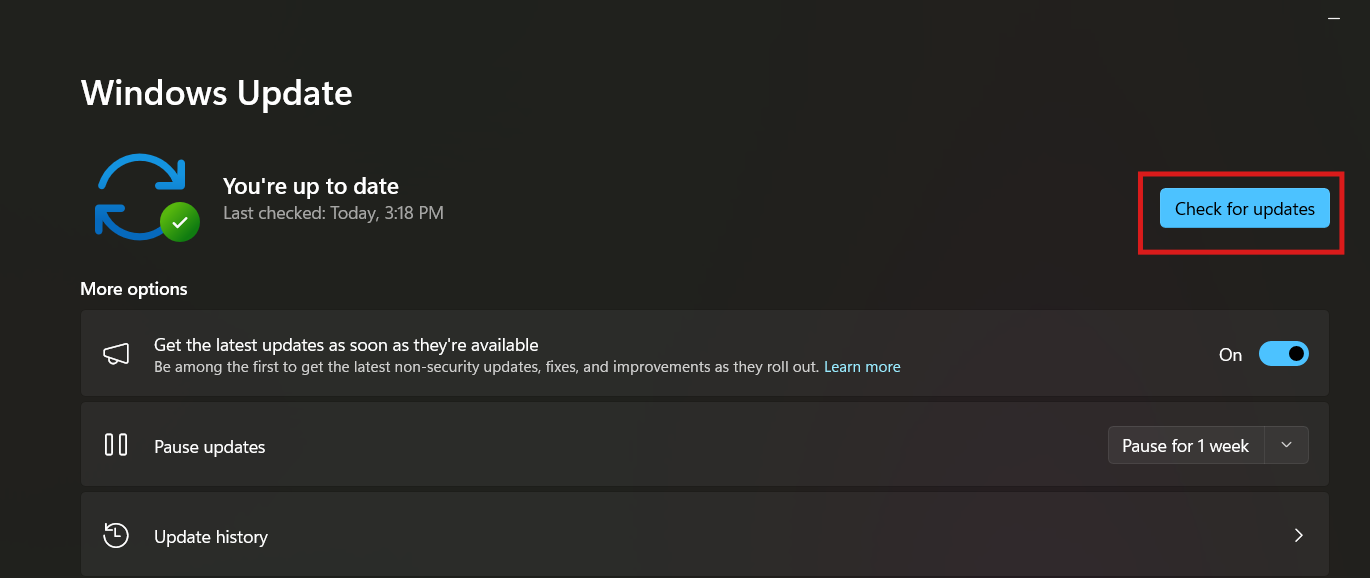
Task: Open the Learn more link
Action: 862,366
